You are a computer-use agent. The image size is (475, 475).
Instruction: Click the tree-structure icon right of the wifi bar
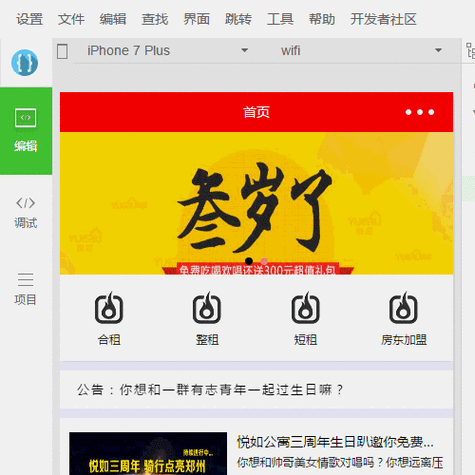tap(470, 51)
